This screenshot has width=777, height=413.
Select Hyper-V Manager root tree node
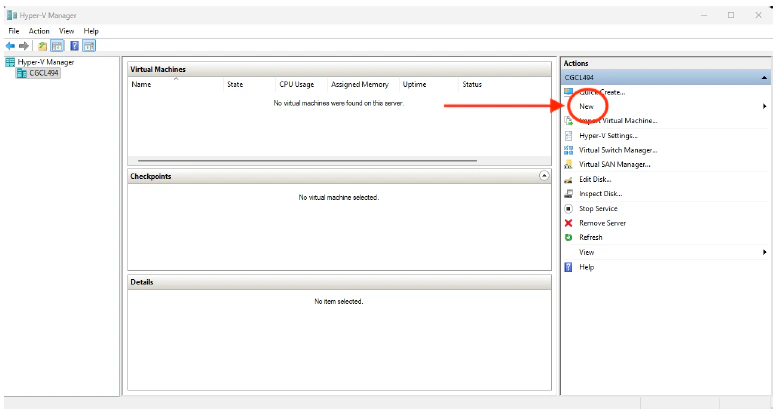[x=46, y=62]
